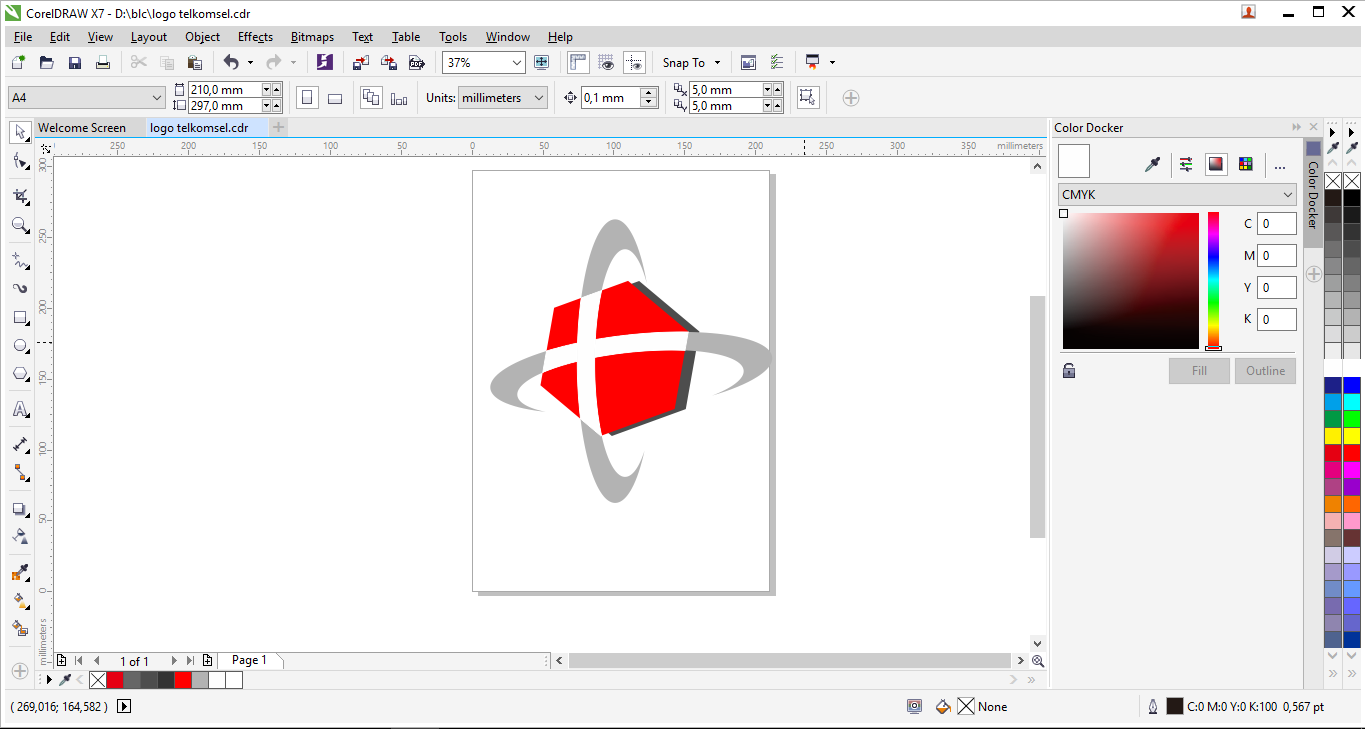The height and width of the screenshot is (729, 1365).
Task: Select the Artistic Media tool
Action: [20, 289]
